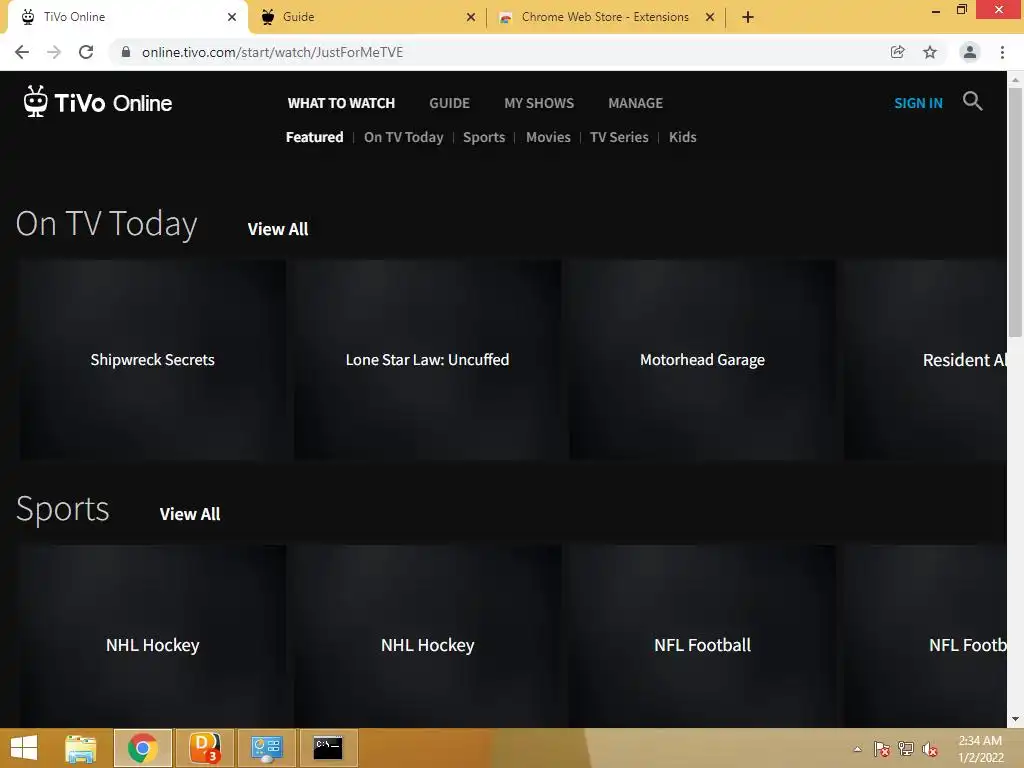Click the Action Center flag icon

coord(882,749)
